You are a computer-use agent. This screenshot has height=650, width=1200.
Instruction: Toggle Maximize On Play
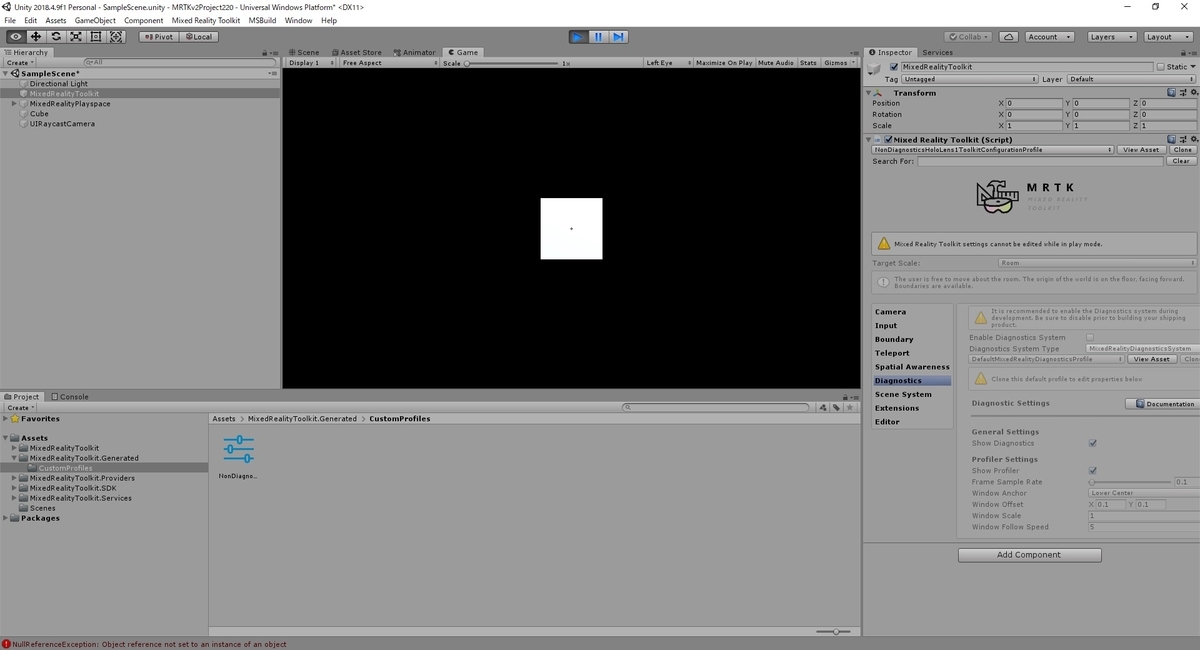point(724,63)
